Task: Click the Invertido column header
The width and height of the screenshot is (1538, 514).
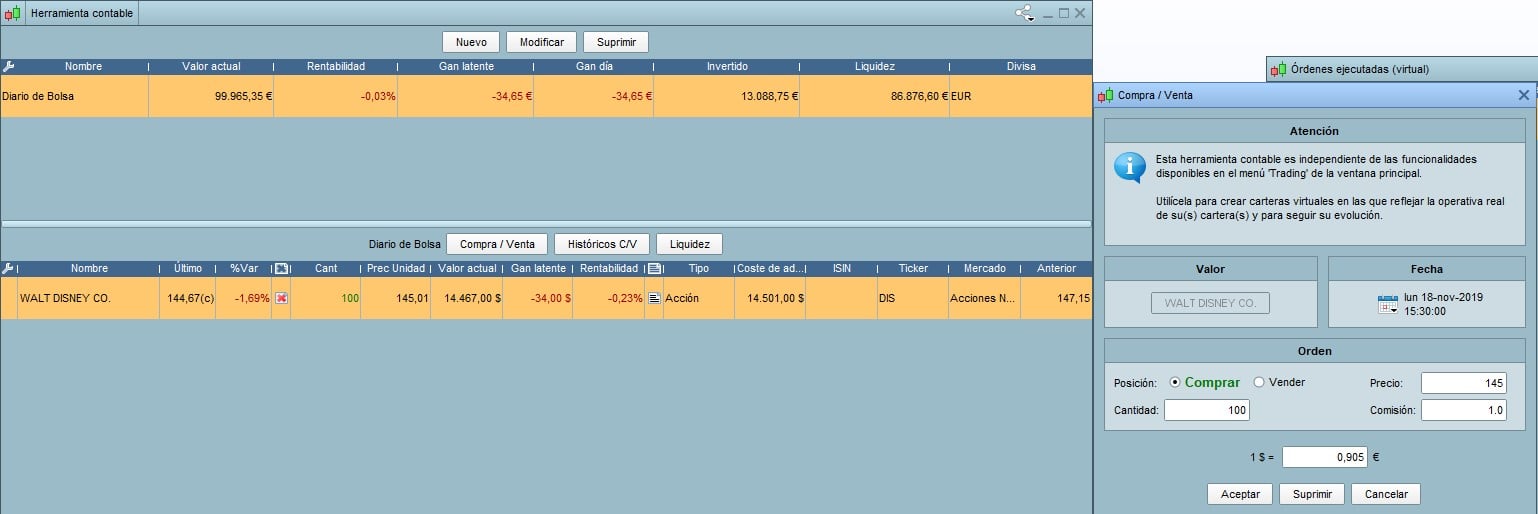Action: (x=727, y=67)
